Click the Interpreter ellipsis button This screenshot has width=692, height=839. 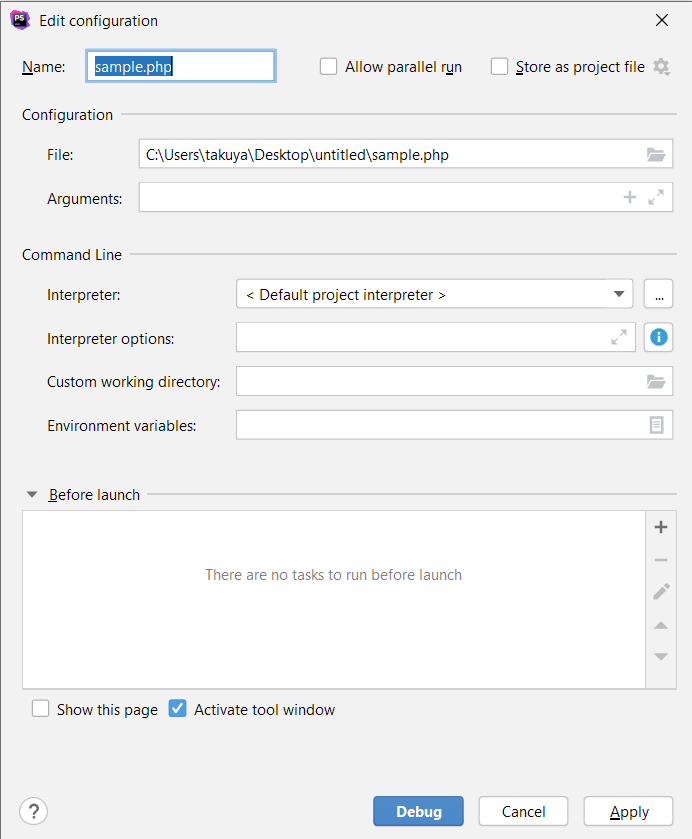click(658, 294)
